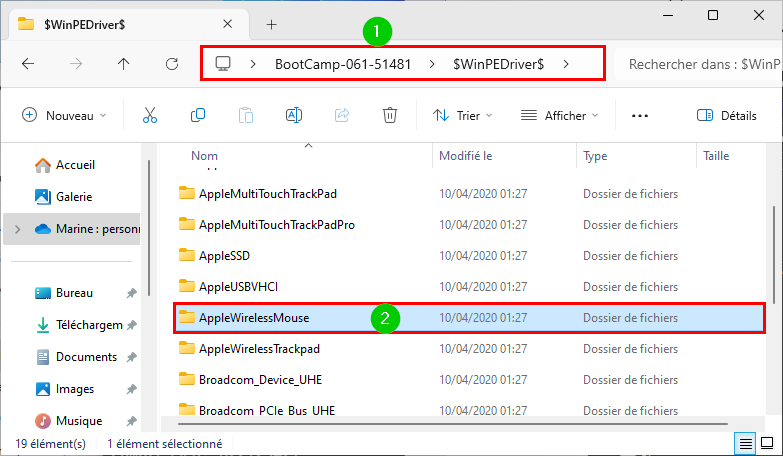The image size is (783, 456).
Task: Click the This PC monitor icon in address bar
Action: click(223, 64)
